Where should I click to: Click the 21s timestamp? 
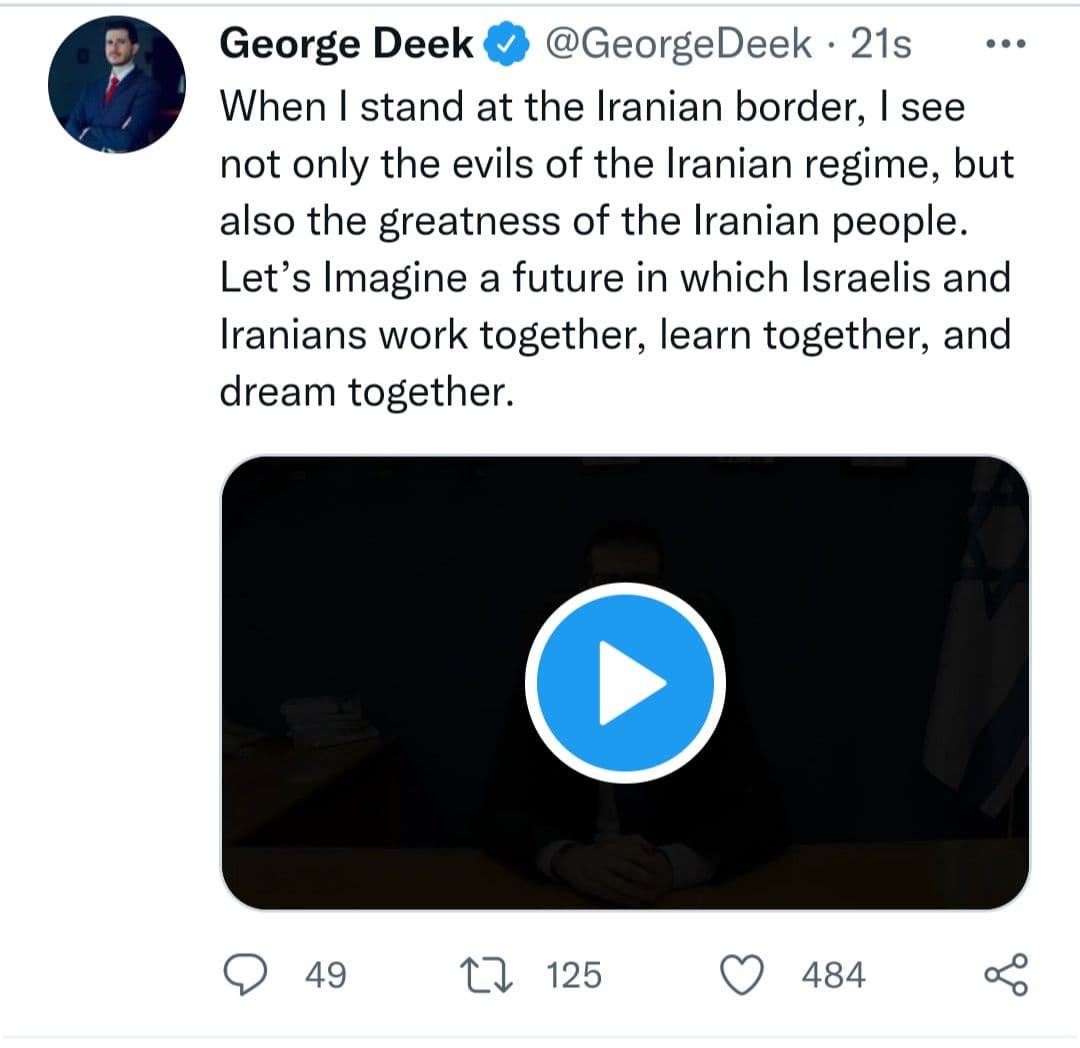pos(881,45)
